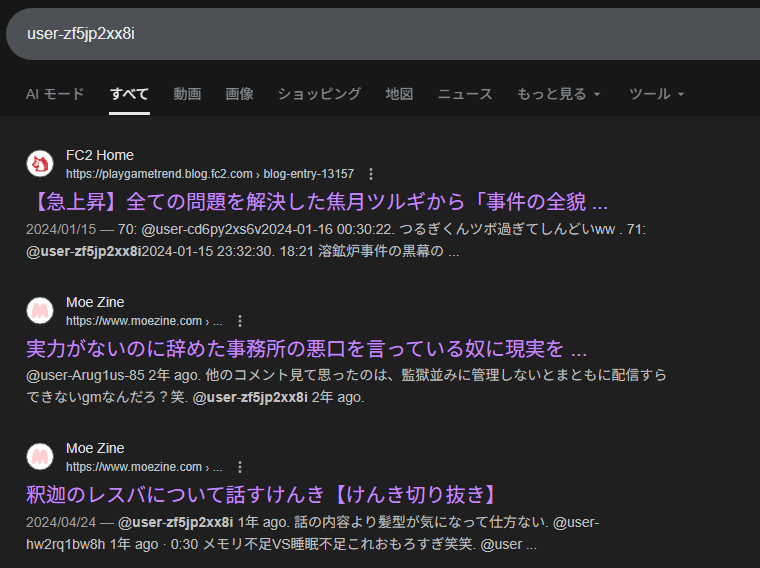Switch to the 動画 tab
The width and height of the screenshot is (760, 568).
click(187, 94)
